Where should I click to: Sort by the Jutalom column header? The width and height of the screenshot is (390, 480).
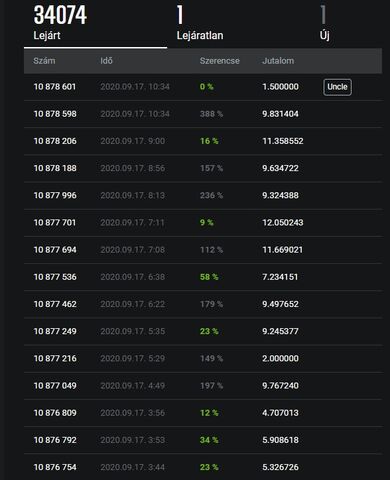click(x=278, y=61)
